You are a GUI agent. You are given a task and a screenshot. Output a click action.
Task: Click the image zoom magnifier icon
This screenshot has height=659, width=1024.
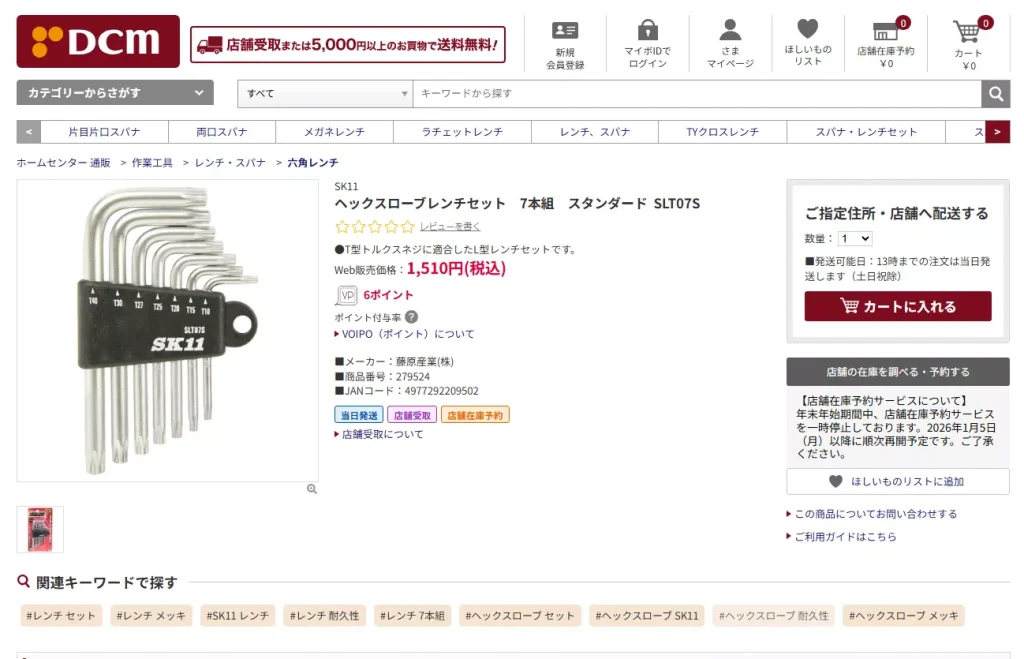[x=311, y=488]
